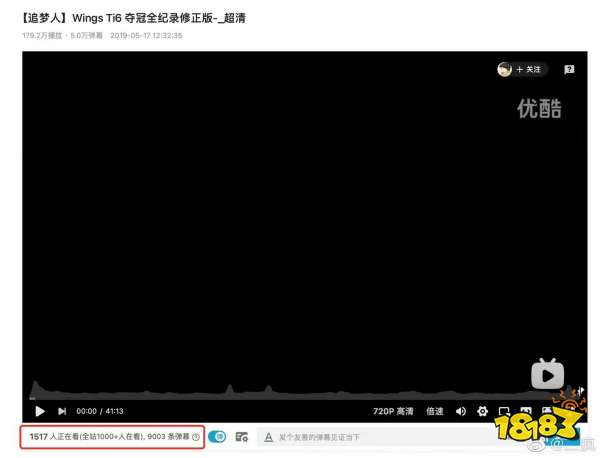600x458 pixels.
Task: Click the 179.2万播放 view count
Action: (42, 36)
